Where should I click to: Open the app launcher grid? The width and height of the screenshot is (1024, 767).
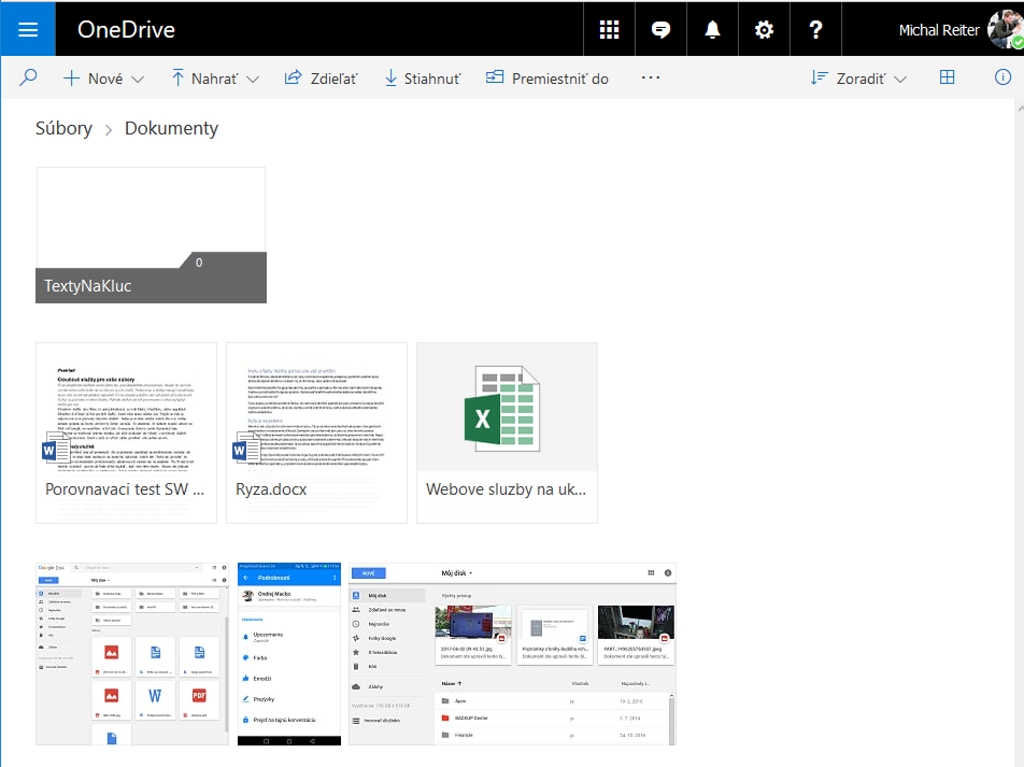click(x=609, y=29)
